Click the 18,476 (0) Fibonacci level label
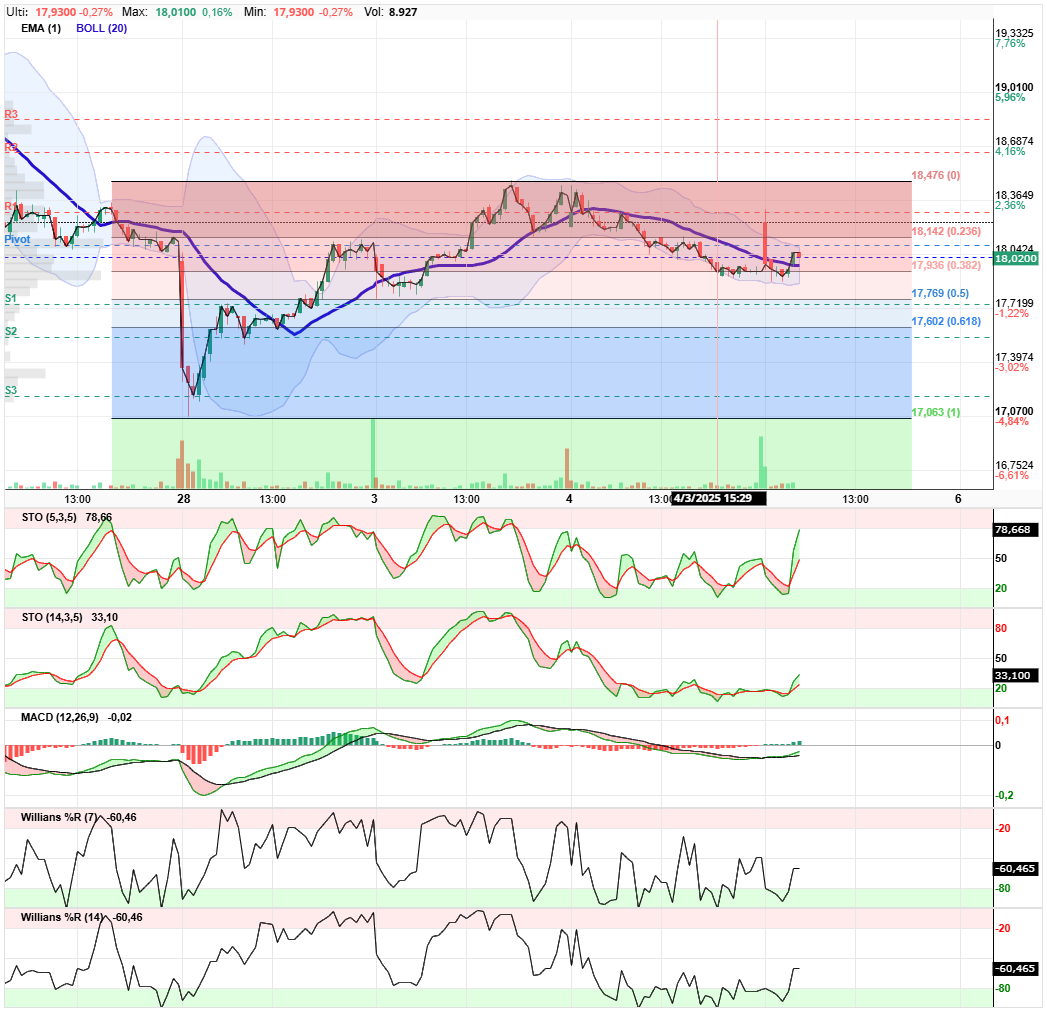1047x1012 pixels. (x=935, y=176)
